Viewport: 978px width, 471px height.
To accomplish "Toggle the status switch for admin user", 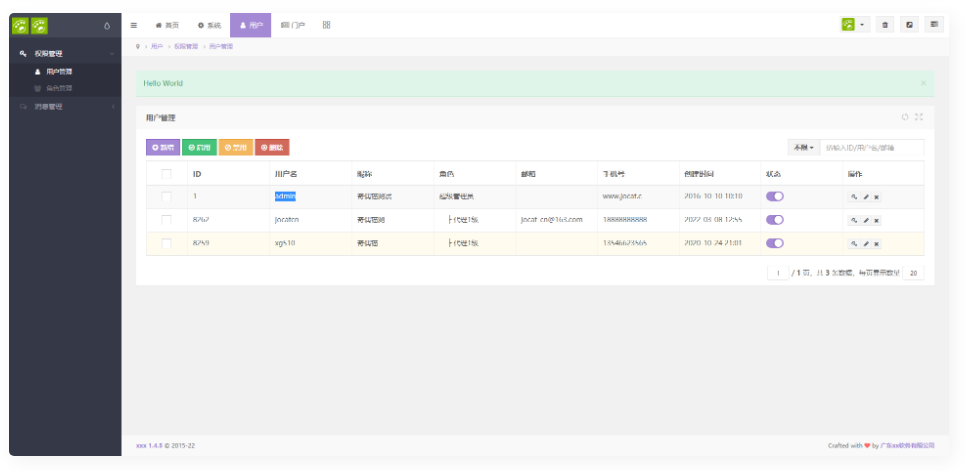I will [x=775, y=196].
